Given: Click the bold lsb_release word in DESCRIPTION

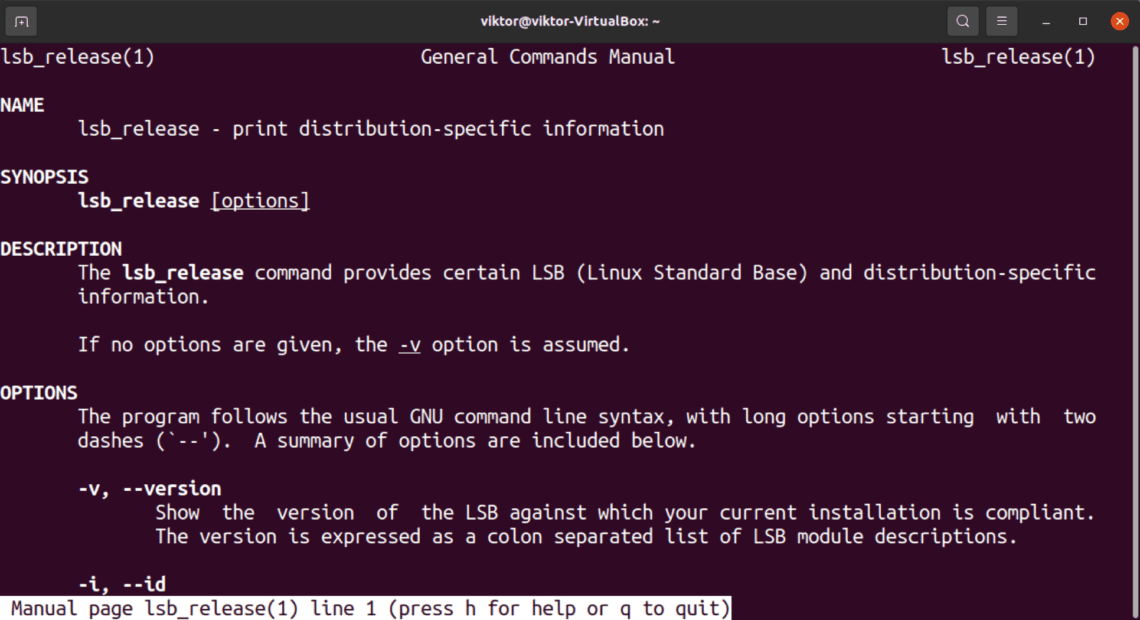Looking at the screenshot, I should pyautogui.click(x=182, y=272).
